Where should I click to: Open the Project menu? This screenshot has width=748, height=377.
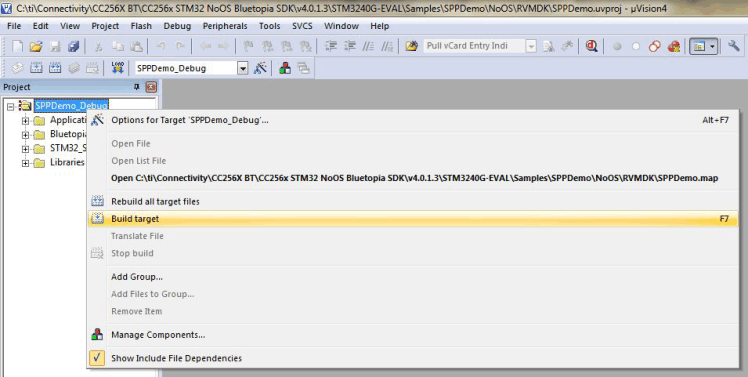(105, 26)
